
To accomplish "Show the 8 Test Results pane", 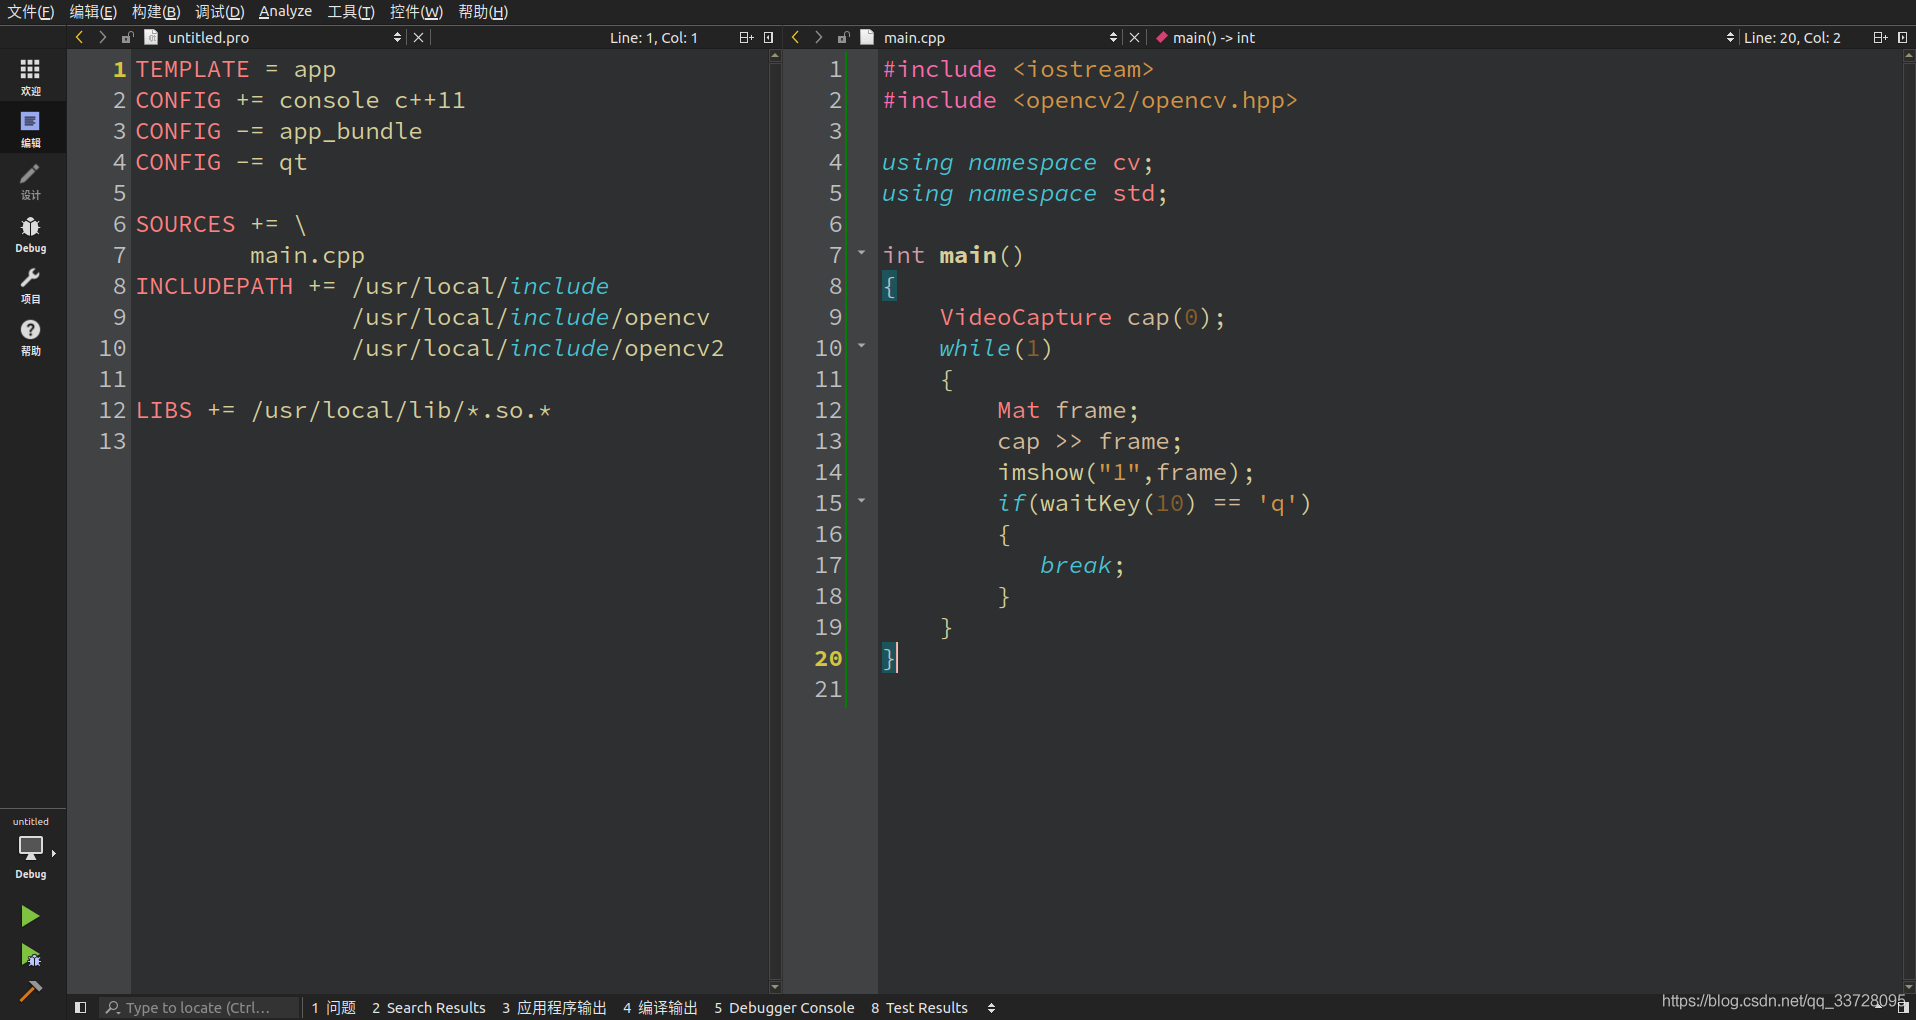I will tap(919, 1007).
